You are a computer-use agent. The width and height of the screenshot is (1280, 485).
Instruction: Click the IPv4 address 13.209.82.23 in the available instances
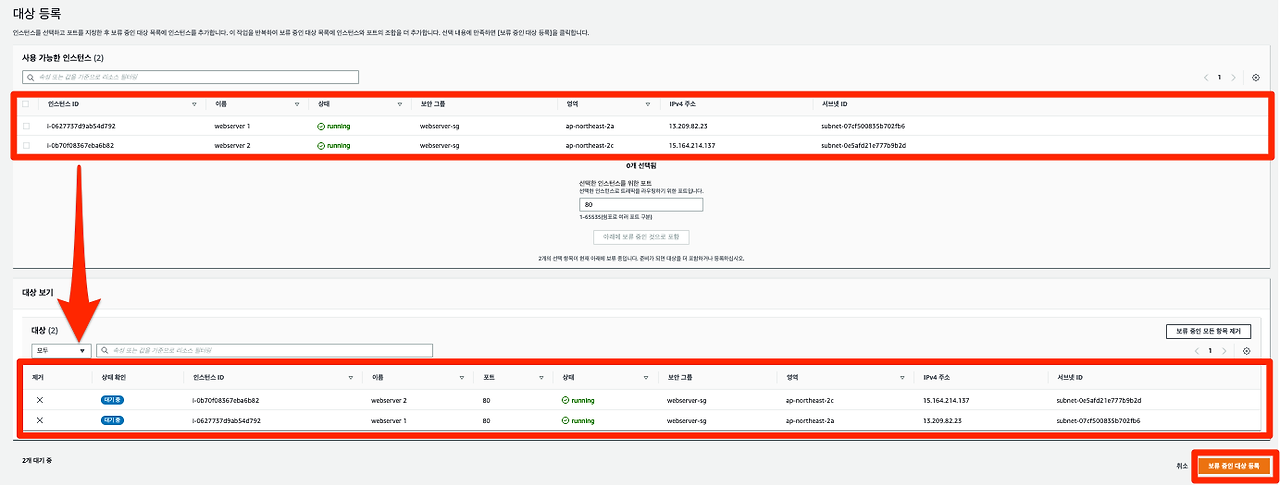tap(688, 127)
